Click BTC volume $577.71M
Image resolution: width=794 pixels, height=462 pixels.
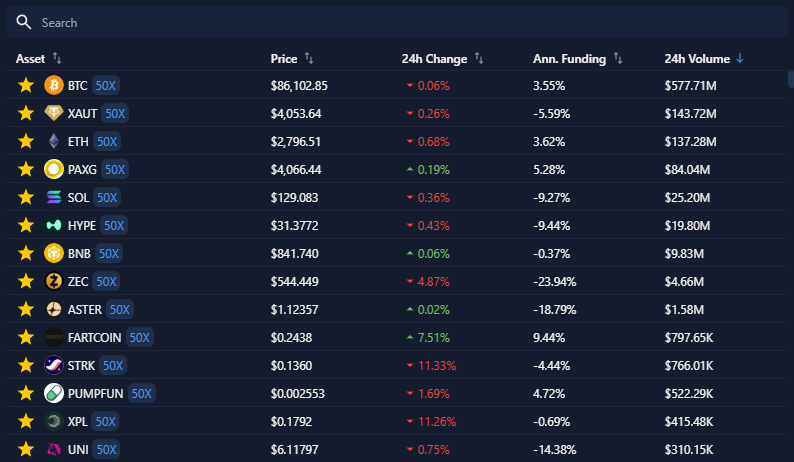coord(690,86)
